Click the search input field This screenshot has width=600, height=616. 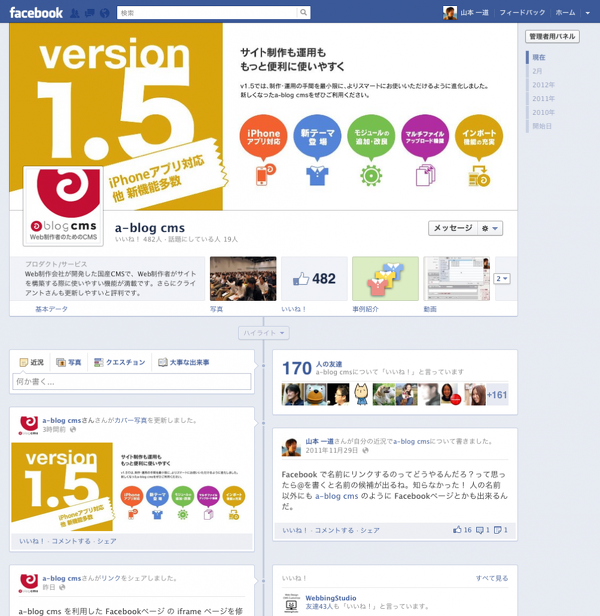[207, 13]
